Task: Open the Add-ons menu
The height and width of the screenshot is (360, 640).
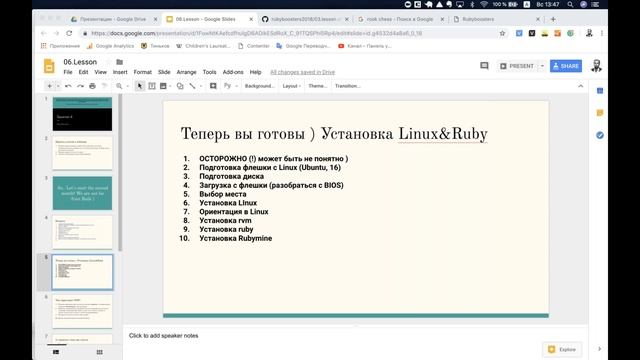Action: coord(233,72)
